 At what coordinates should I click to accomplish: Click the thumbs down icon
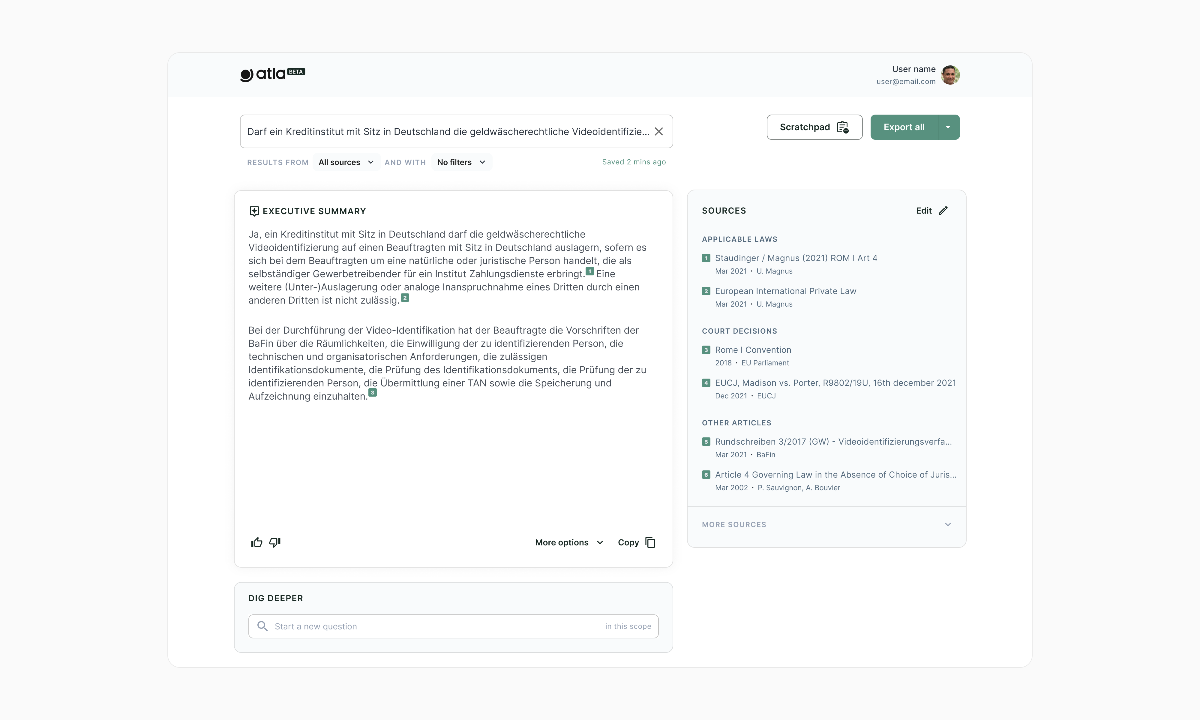pyautogui.click(x=275, y=542)
